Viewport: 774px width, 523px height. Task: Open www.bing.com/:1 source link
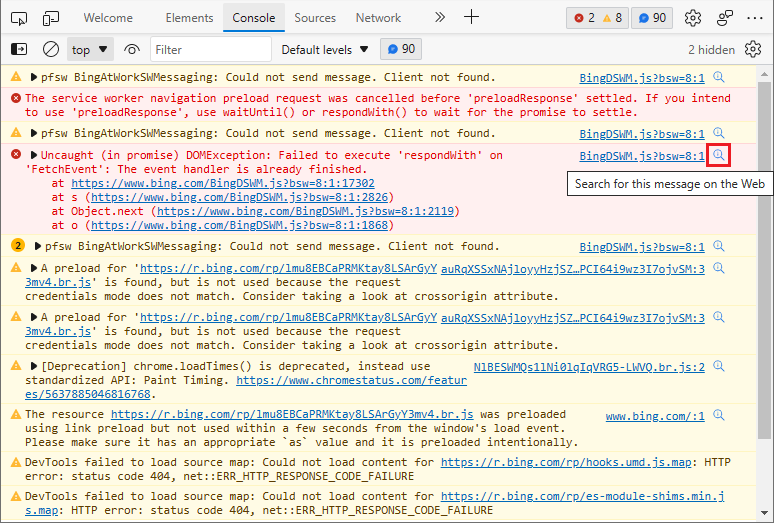tap(655, 416)
